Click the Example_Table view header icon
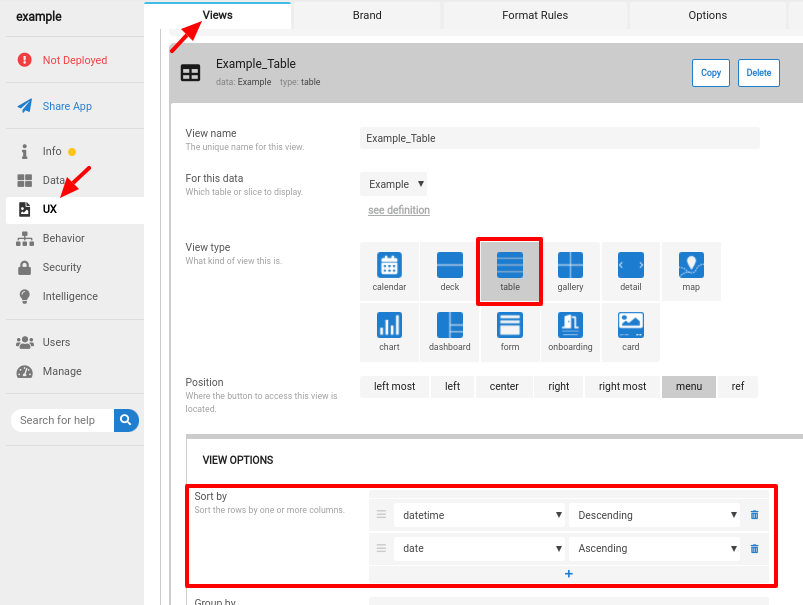Image resolution: width=803 pixels, height=605 pixels. point(191,73)
